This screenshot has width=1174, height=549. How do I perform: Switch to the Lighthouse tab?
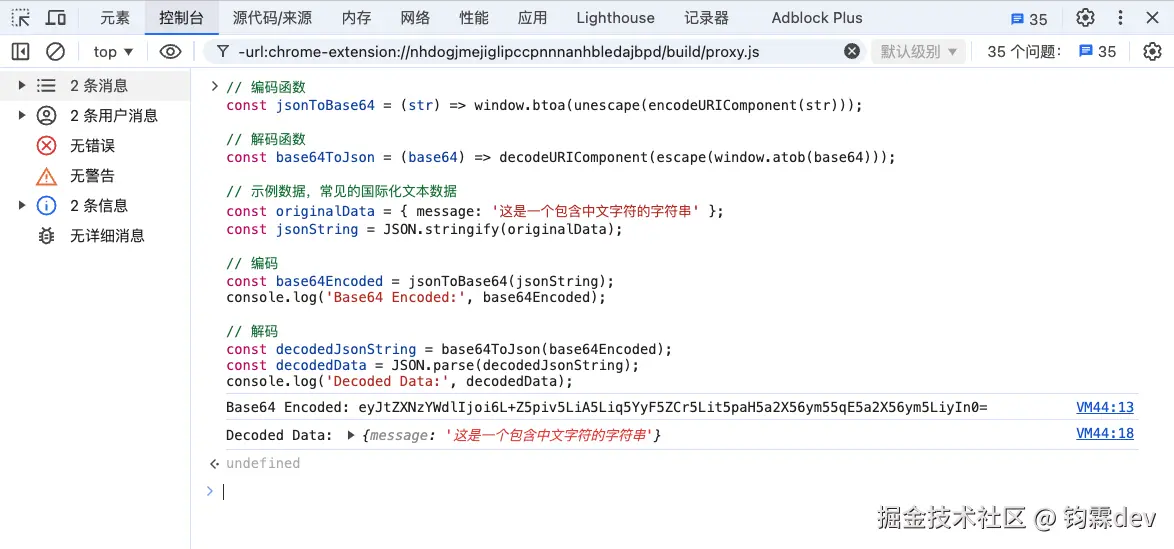pos(615,18)
